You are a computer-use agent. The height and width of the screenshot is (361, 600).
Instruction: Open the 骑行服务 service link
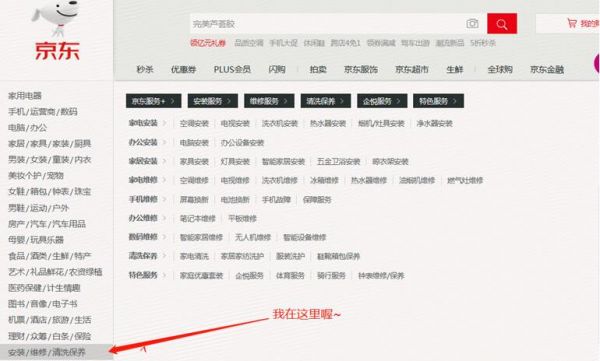click(331, 276)
